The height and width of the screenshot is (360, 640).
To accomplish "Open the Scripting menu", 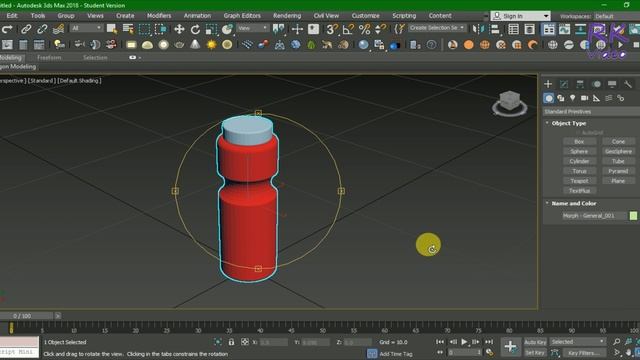I will click(x=404, y=16).
